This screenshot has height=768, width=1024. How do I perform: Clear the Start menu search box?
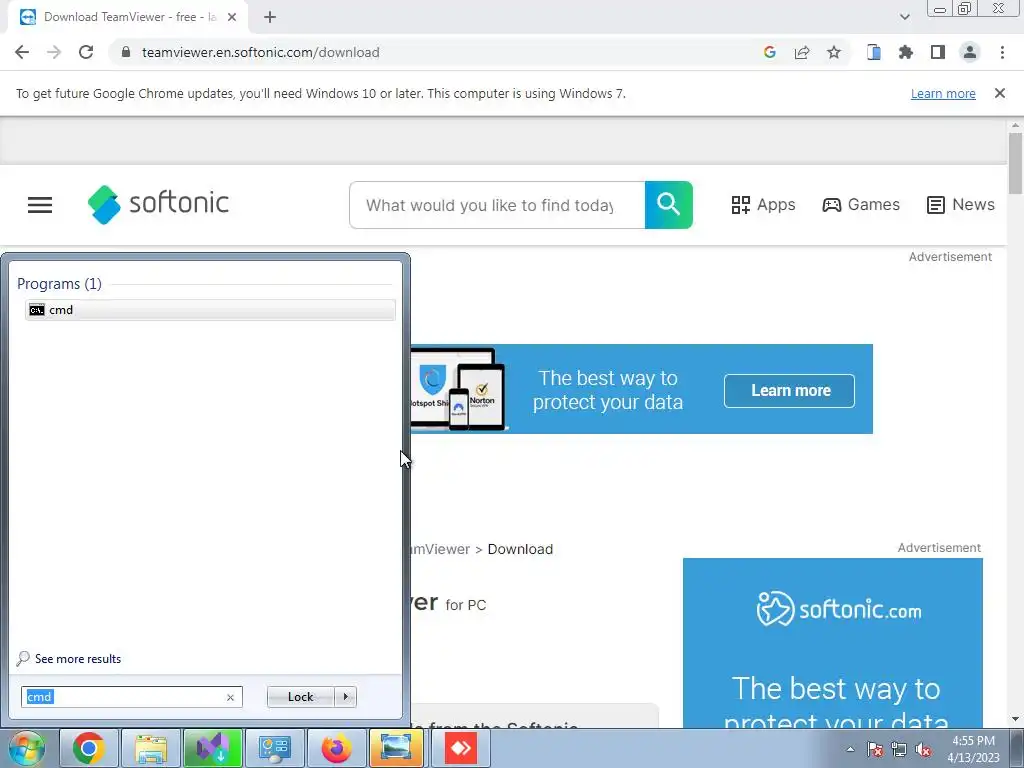(x=230, y=697)
